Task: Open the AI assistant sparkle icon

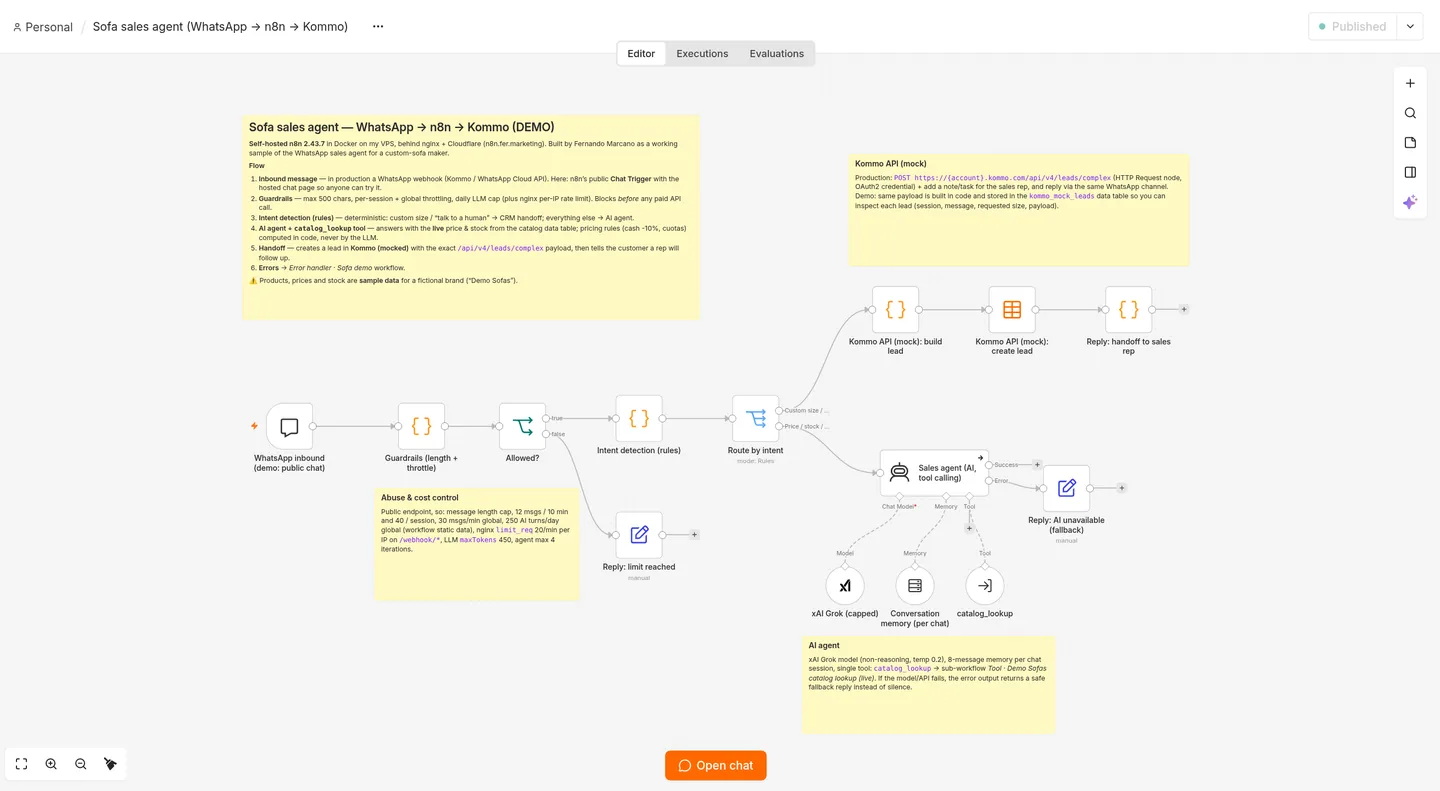Action: tap(1410, 202)
